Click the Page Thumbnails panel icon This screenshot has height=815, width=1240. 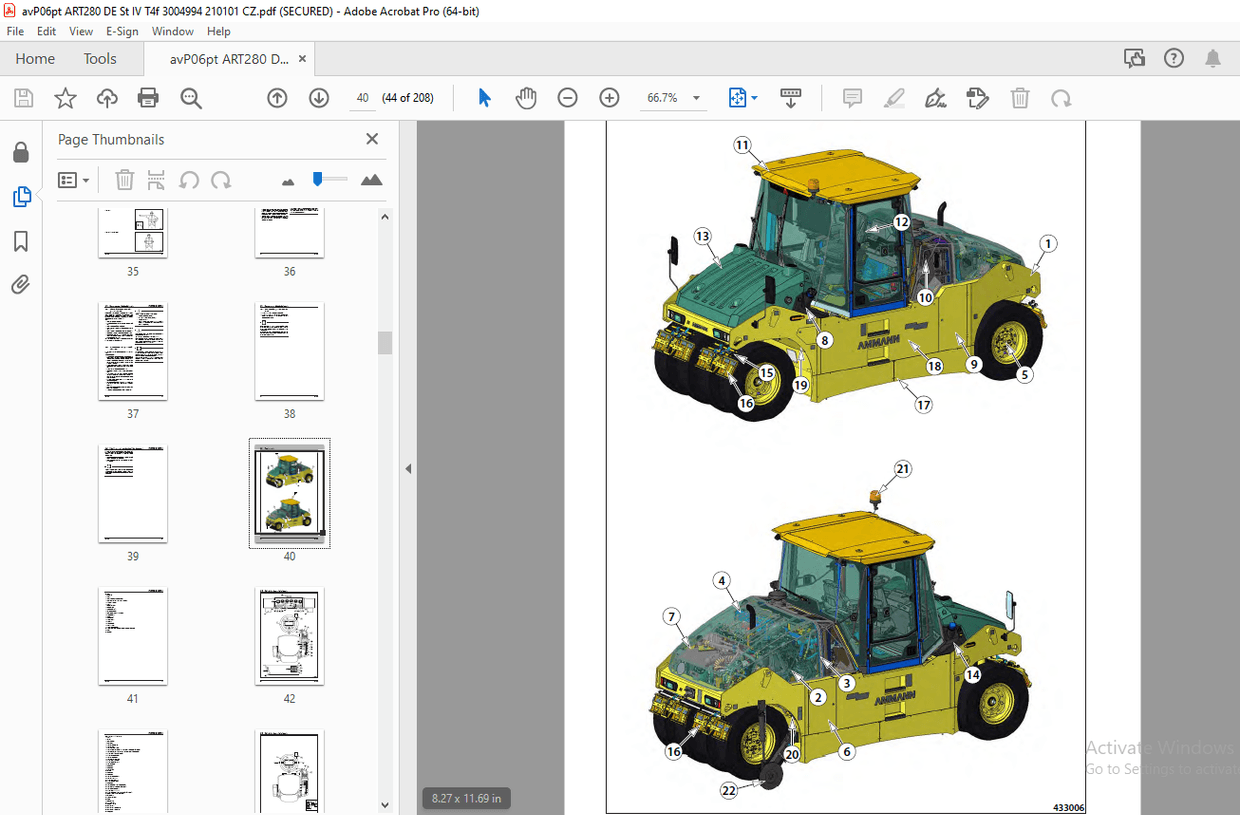point(21,196)
